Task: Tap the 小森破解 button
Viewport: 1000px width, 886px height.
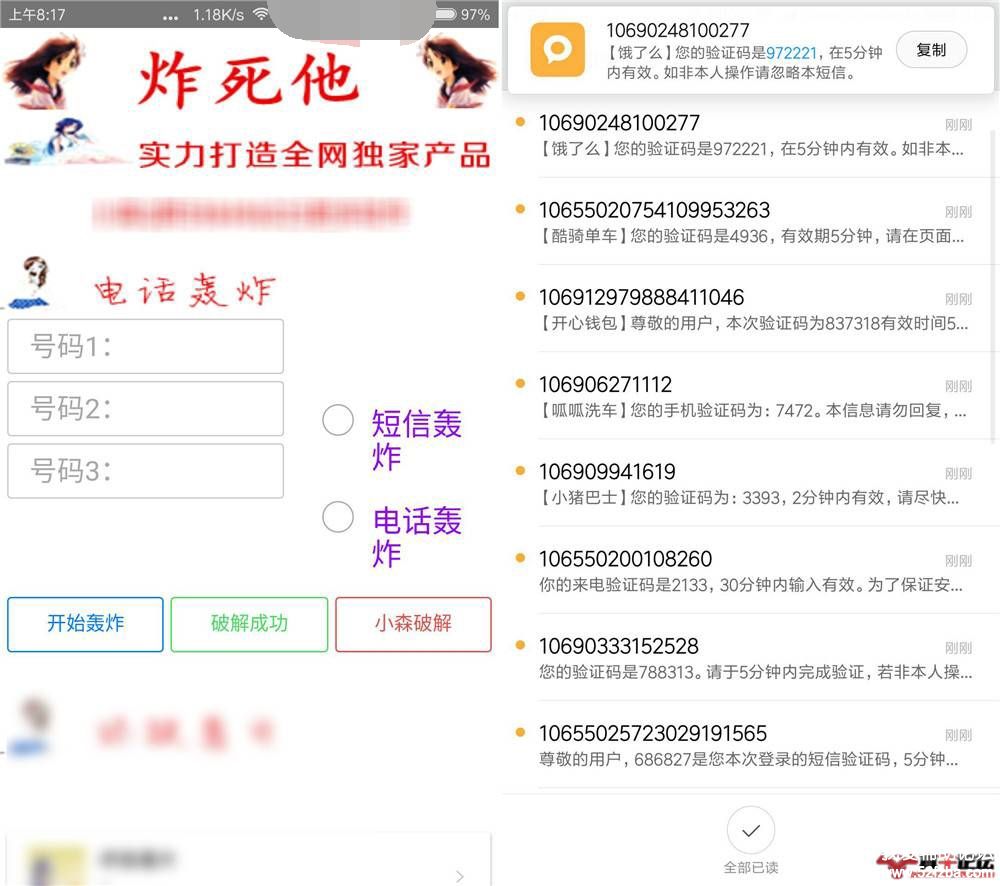Action: (x=413, y=624)
